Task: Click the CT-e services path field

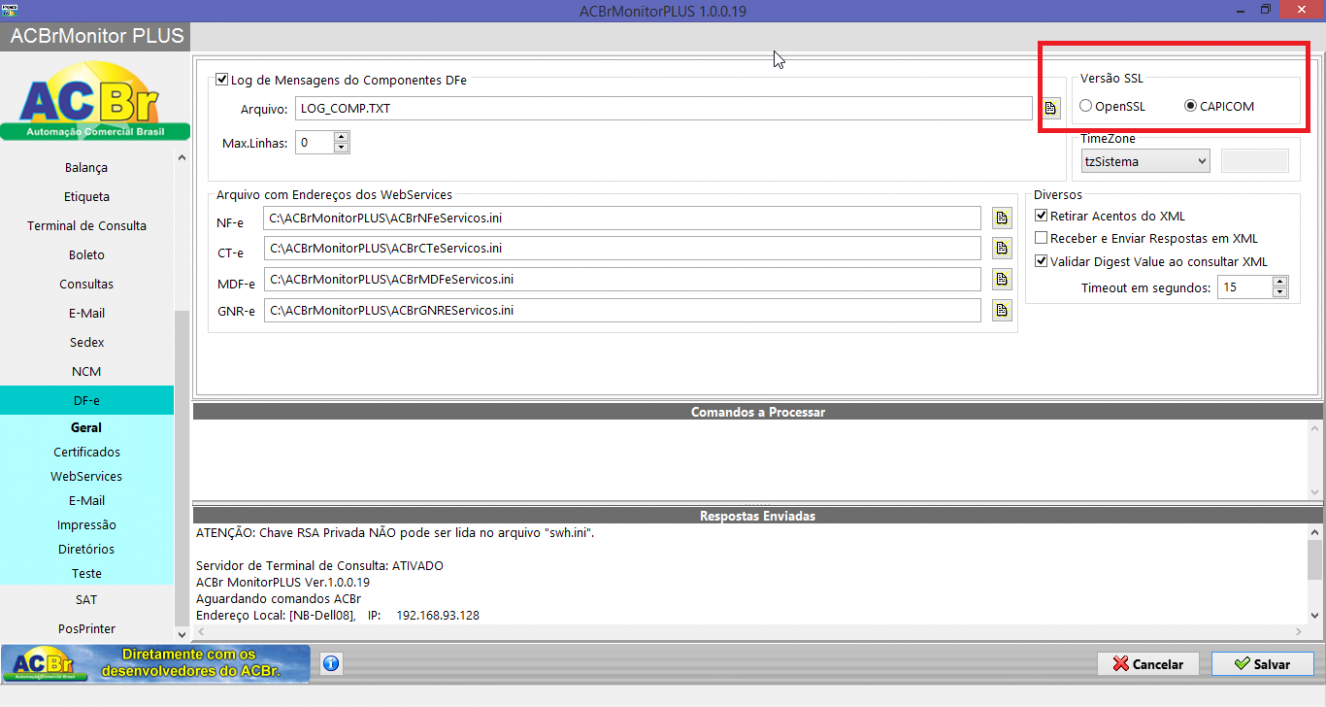Action: point(622,248)
